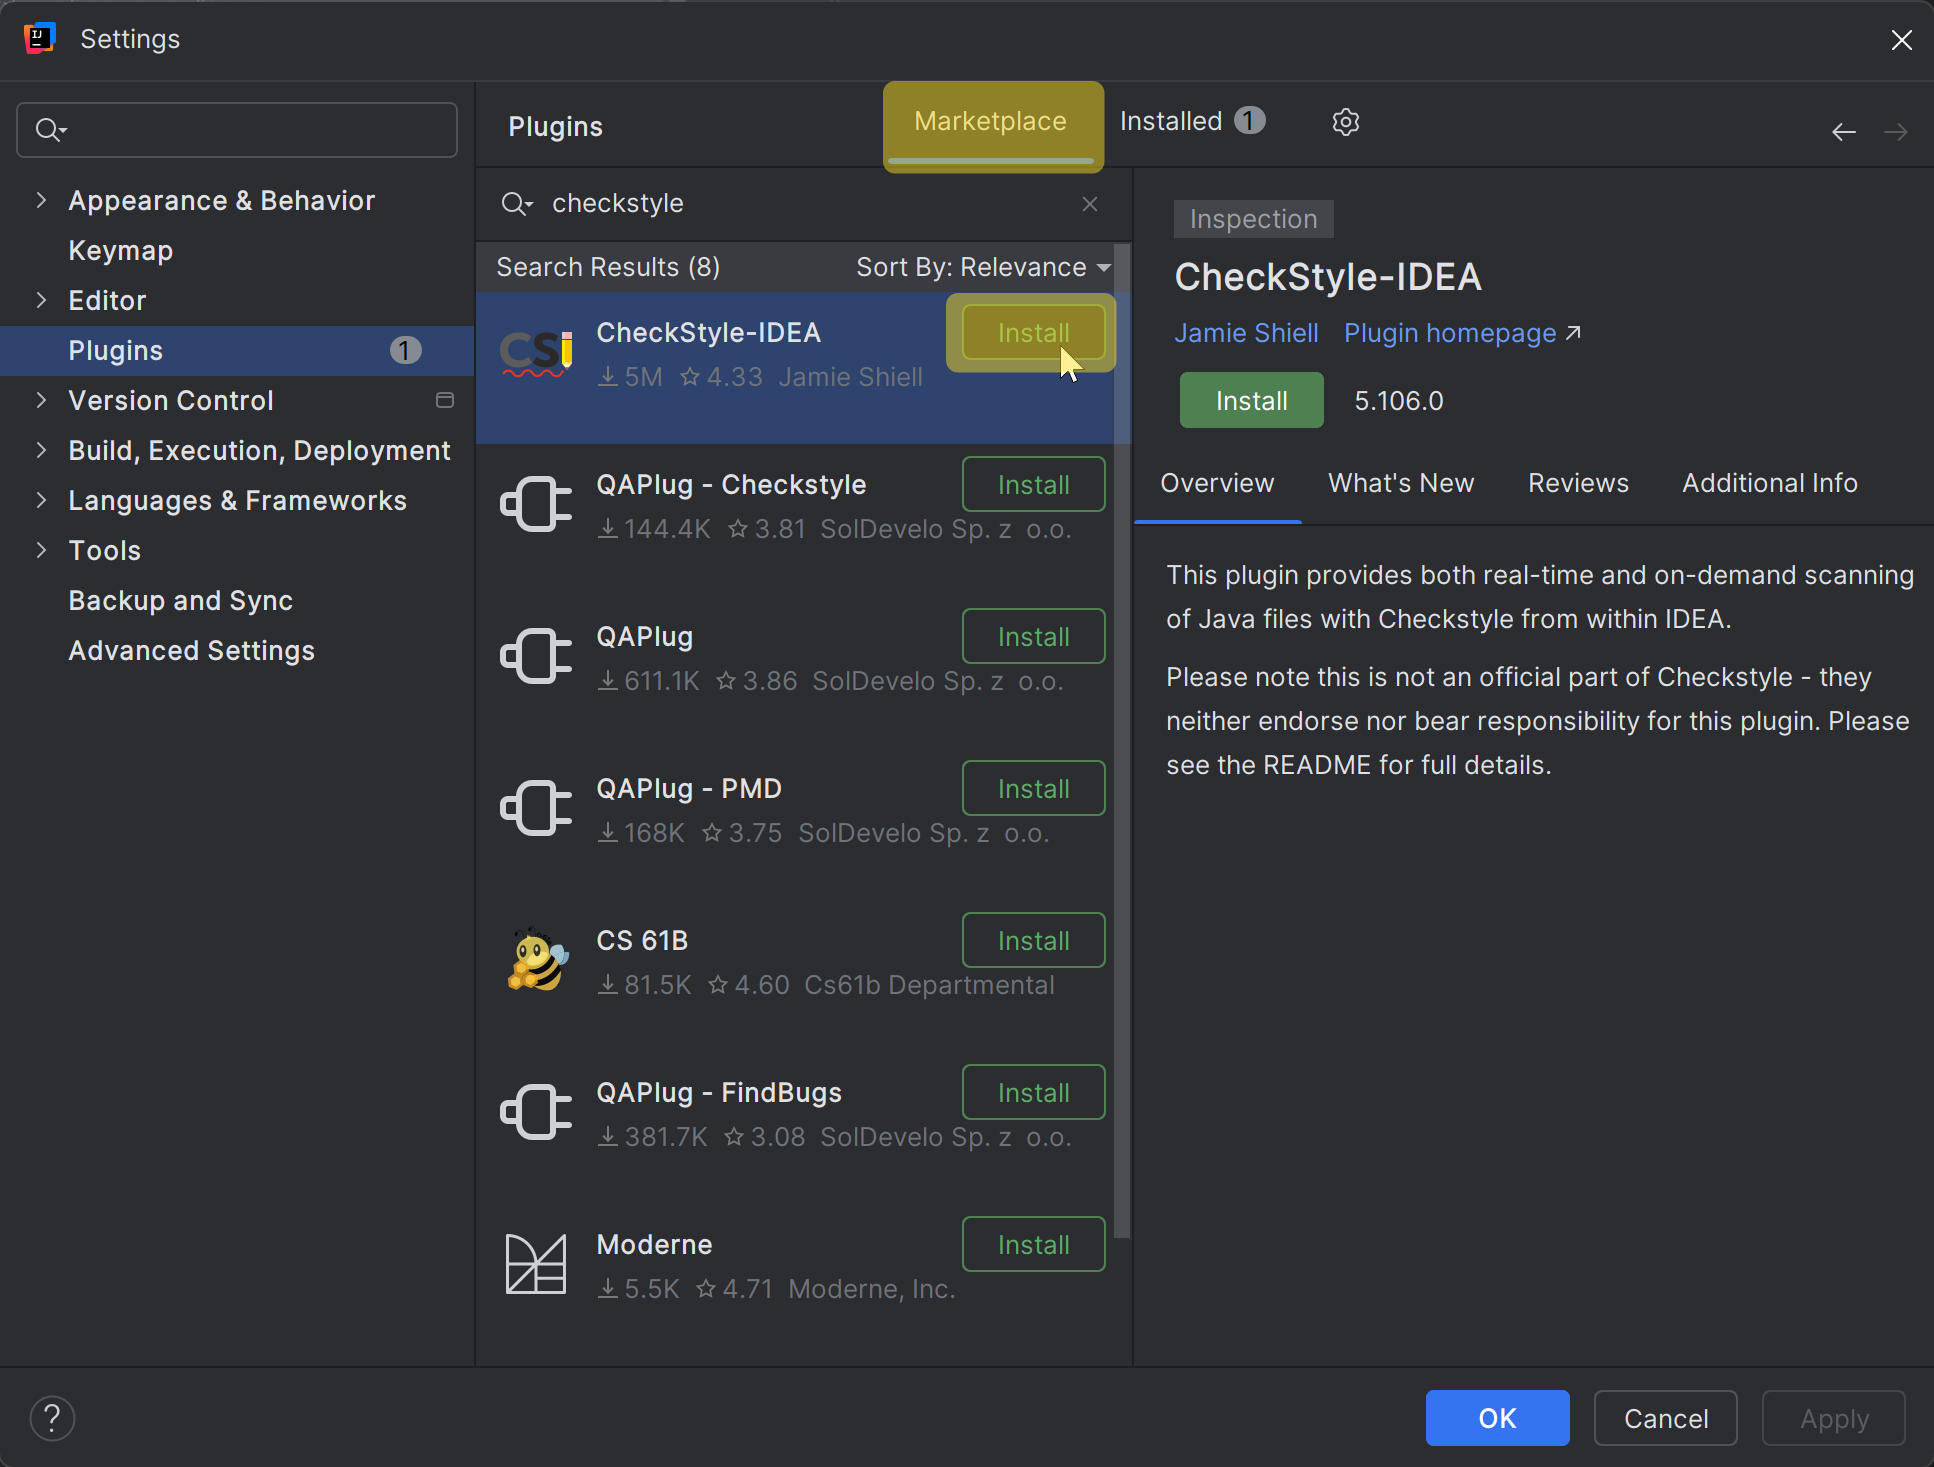Image resolution: width=1934 pixels, height=1467 pixels.
Task: Switch to the Marketplace tab
Action: pyautogui.click(x=991, y=122)
